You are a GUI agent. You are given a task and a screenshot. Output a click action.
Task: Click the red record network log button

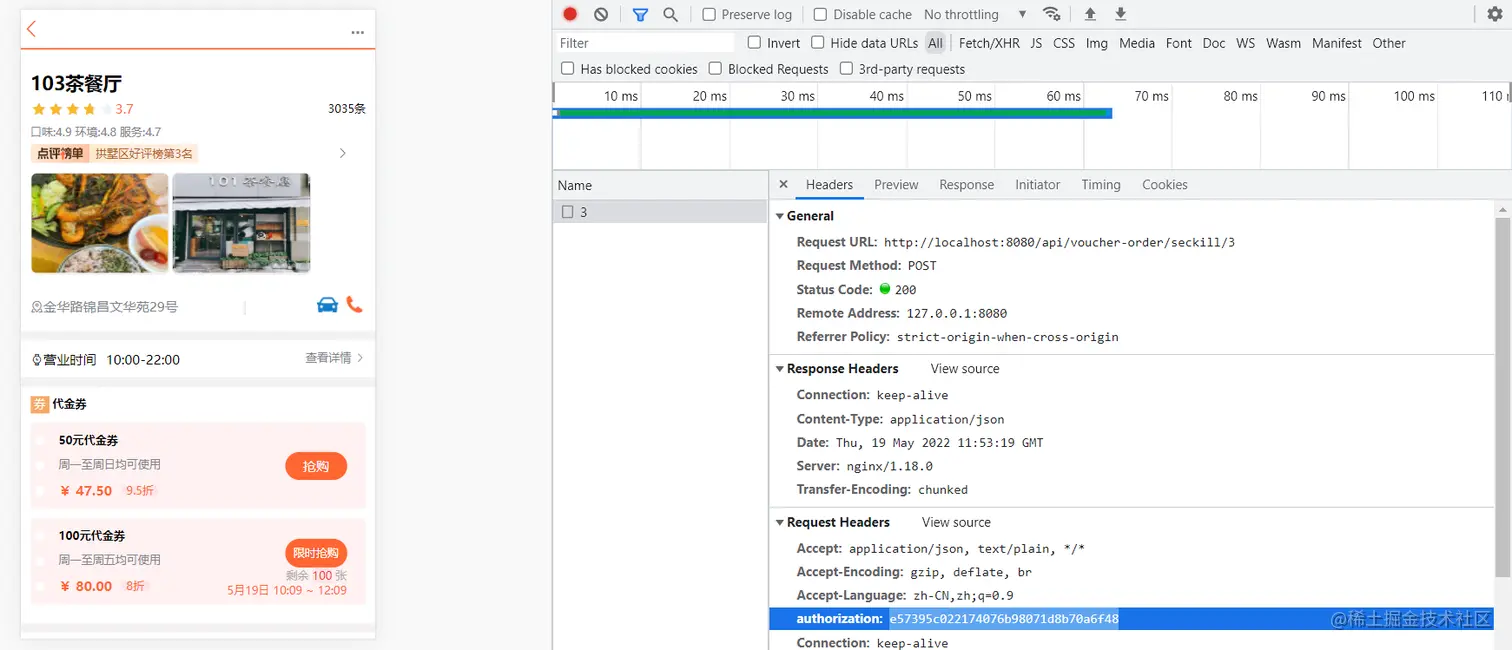coord(570,14)
